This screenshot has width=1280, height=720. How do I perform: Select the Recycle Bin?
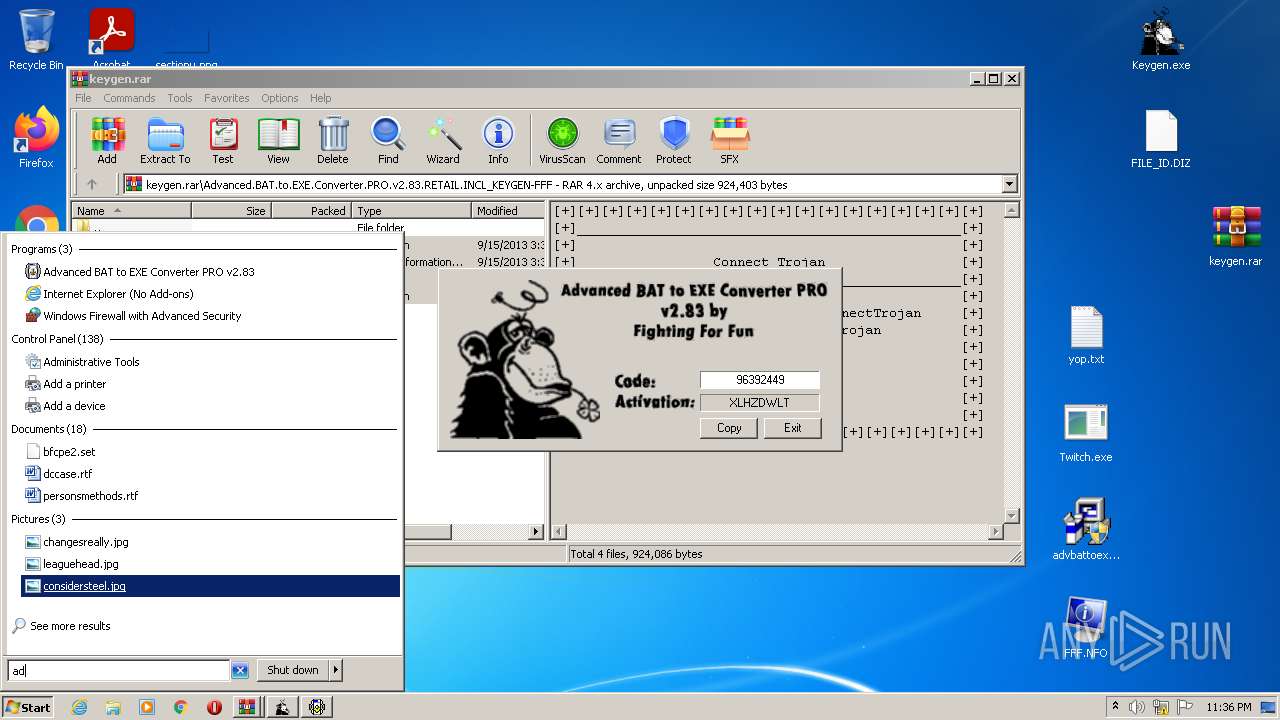(x=36, y=41)
